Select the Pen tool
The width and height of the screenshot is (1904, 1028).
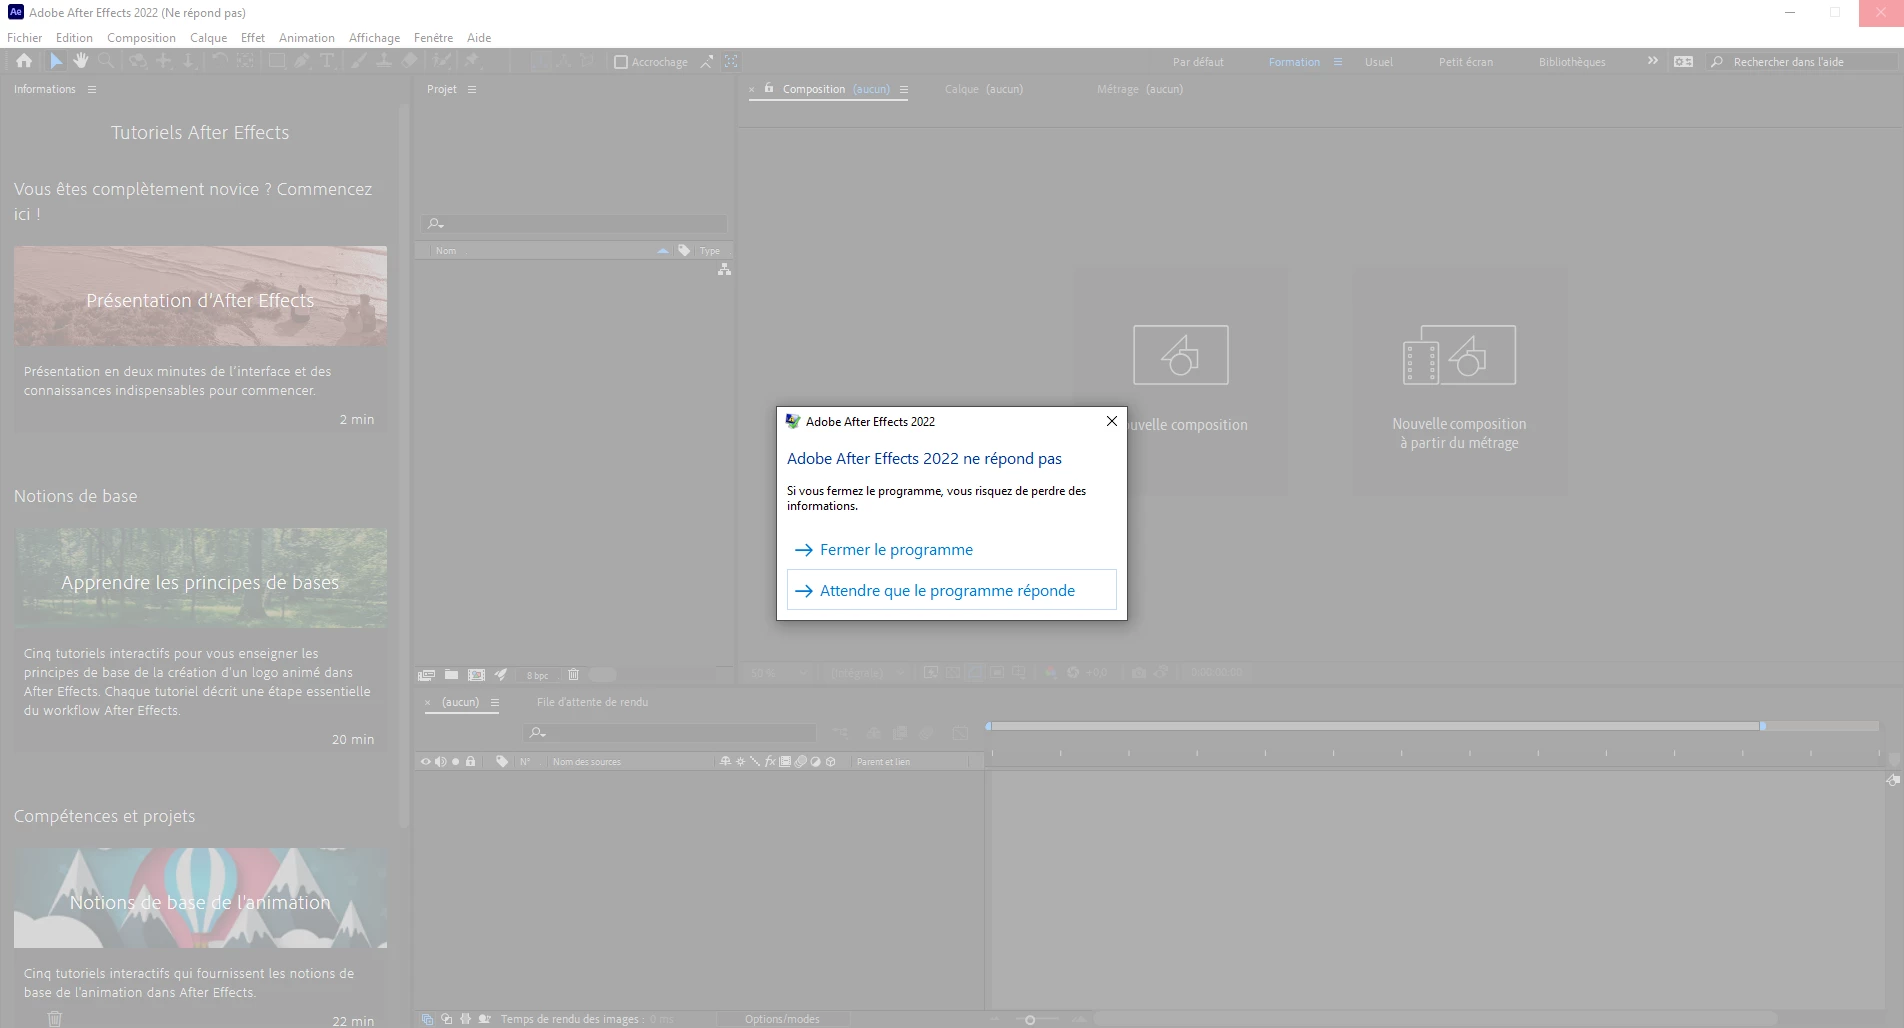pos(302,61)
